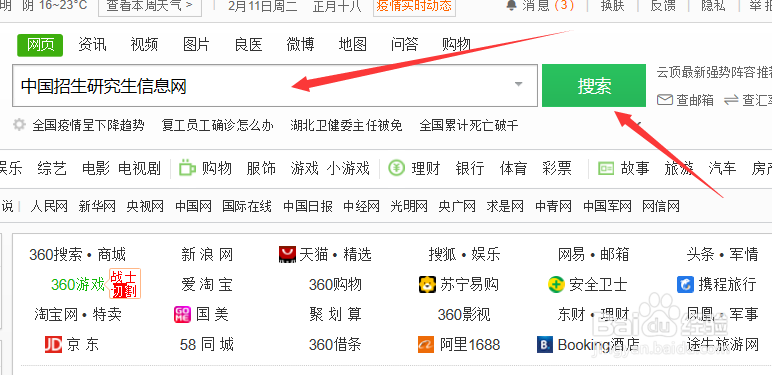Open the 购物 search tab
Viewport: 772px width, 375px height.
[x=456, y=45]
